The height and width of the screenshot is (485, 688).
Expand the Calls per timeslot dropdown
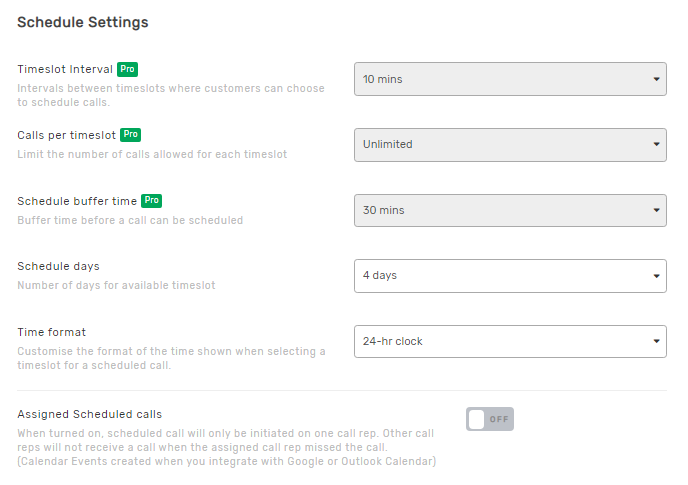tap(510, 144)
